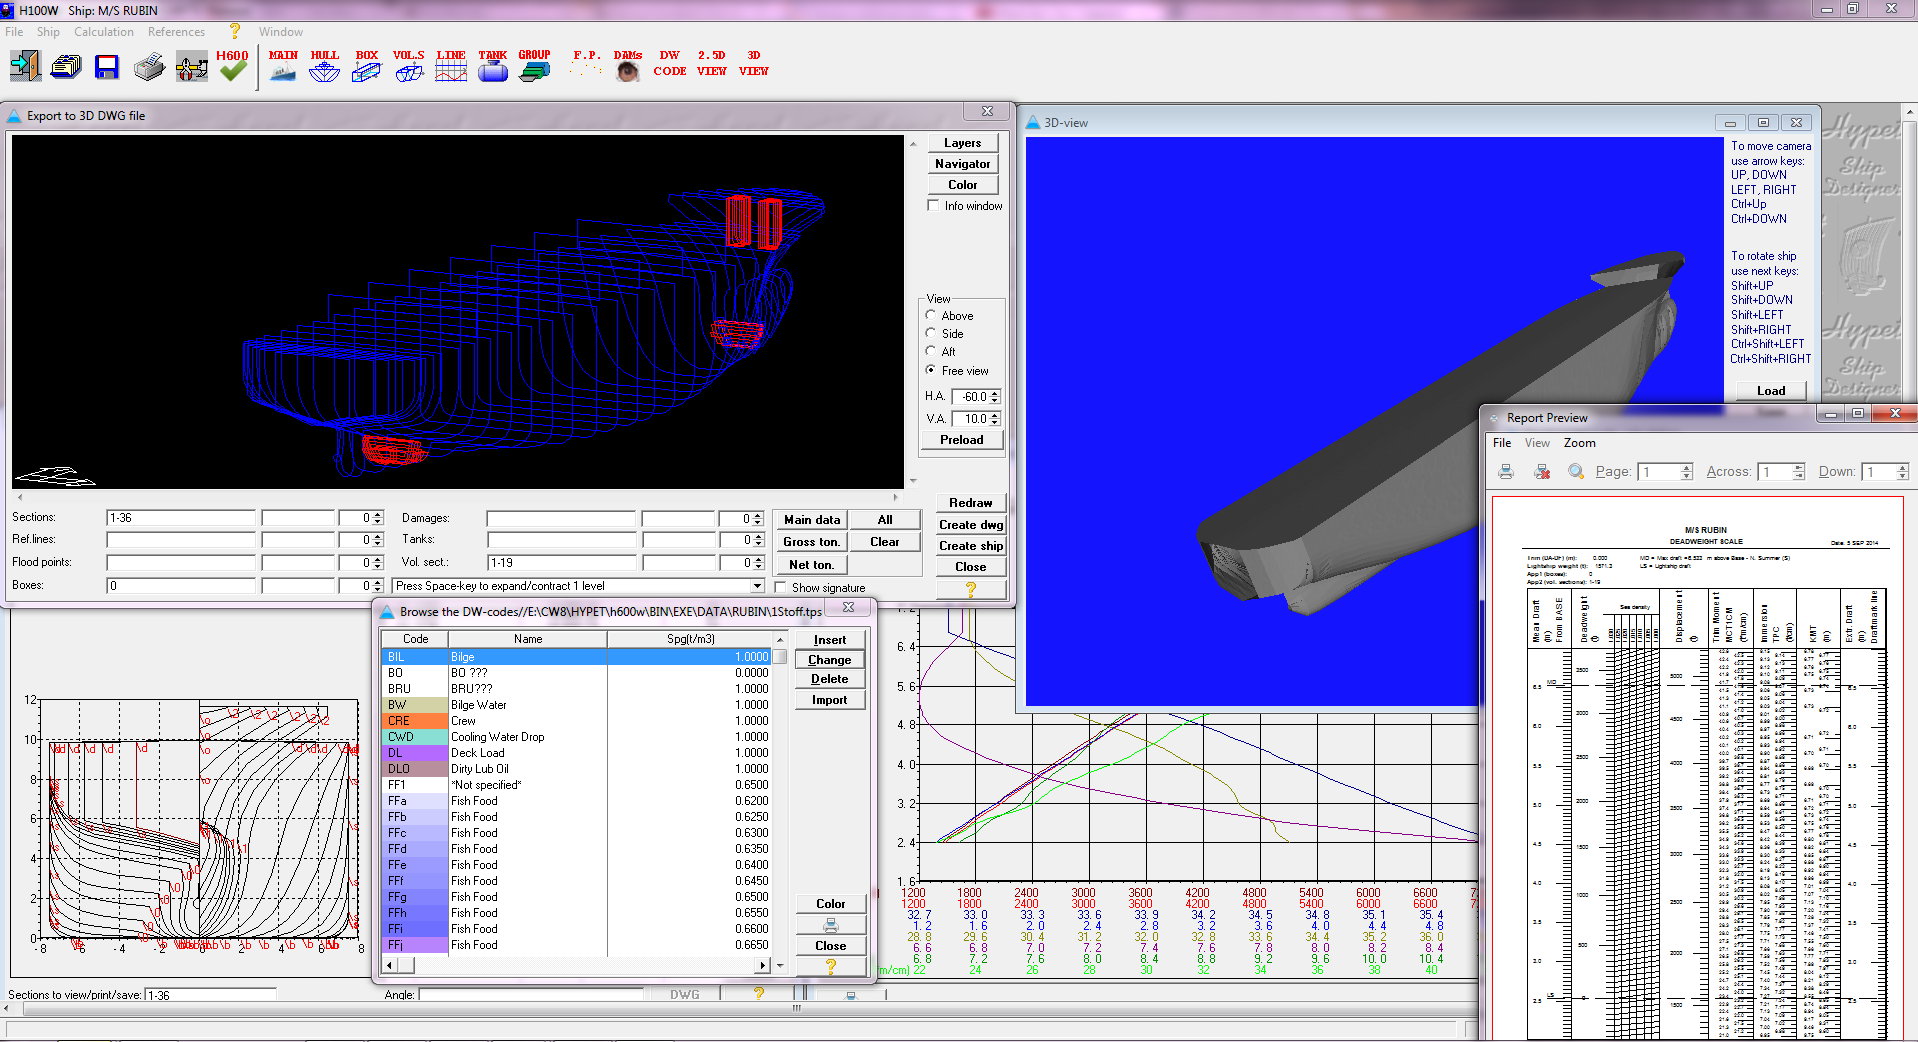Expand the expand/contract level dropdown

[757, 586]
